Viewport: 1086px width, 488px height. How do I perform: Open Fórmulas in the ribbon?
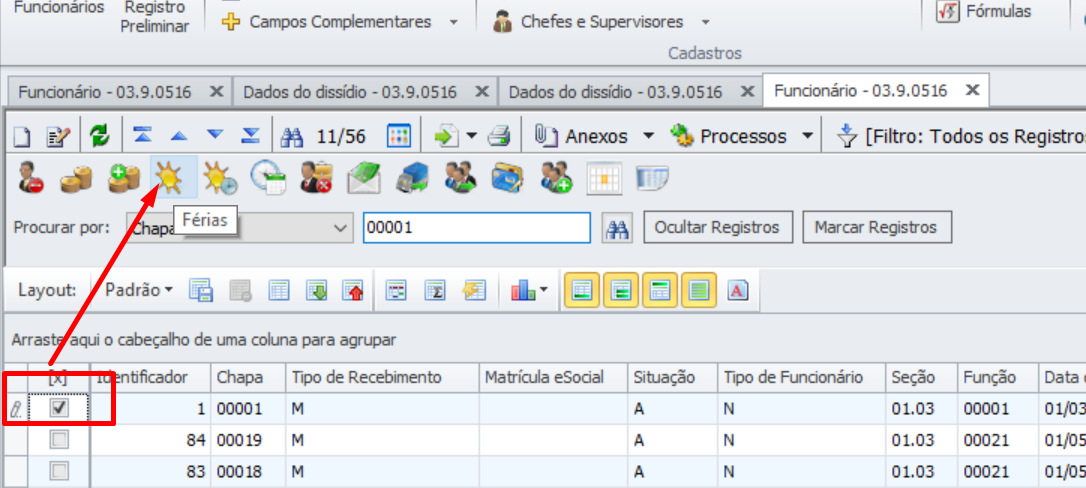tap(984, 11)
